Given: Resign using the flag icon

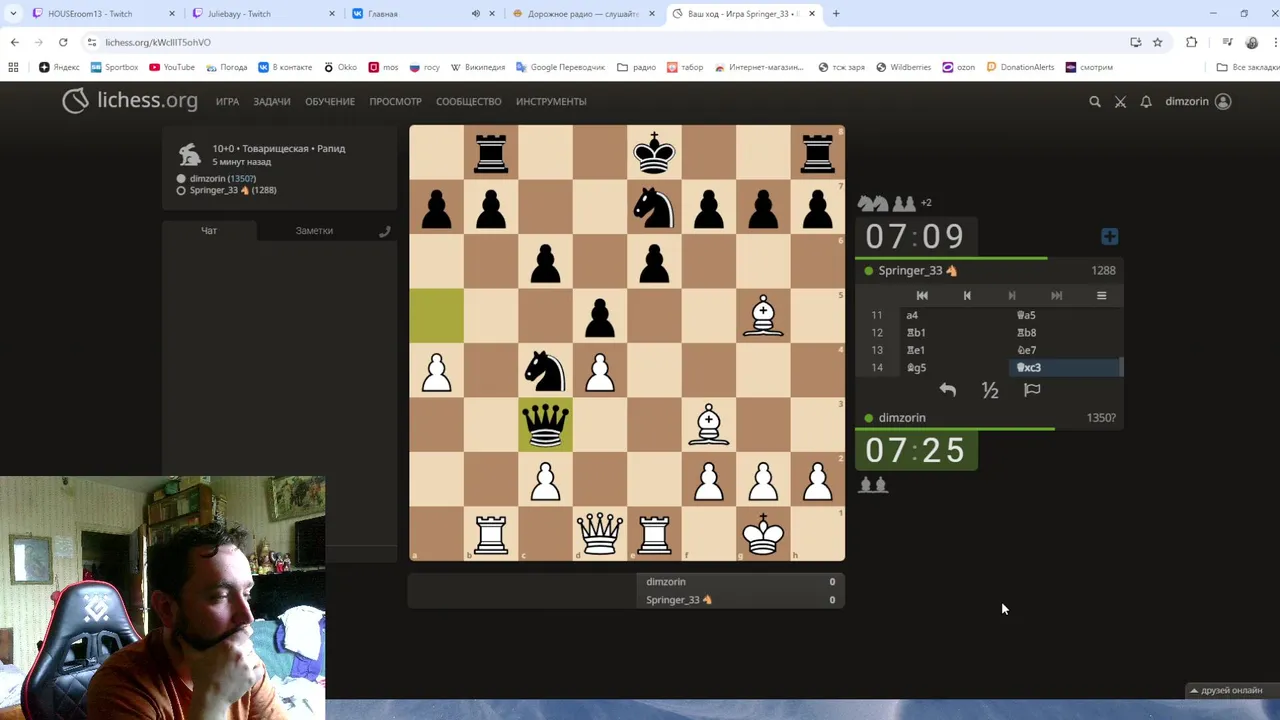Looking at the screenshot, I should 1032,390.
